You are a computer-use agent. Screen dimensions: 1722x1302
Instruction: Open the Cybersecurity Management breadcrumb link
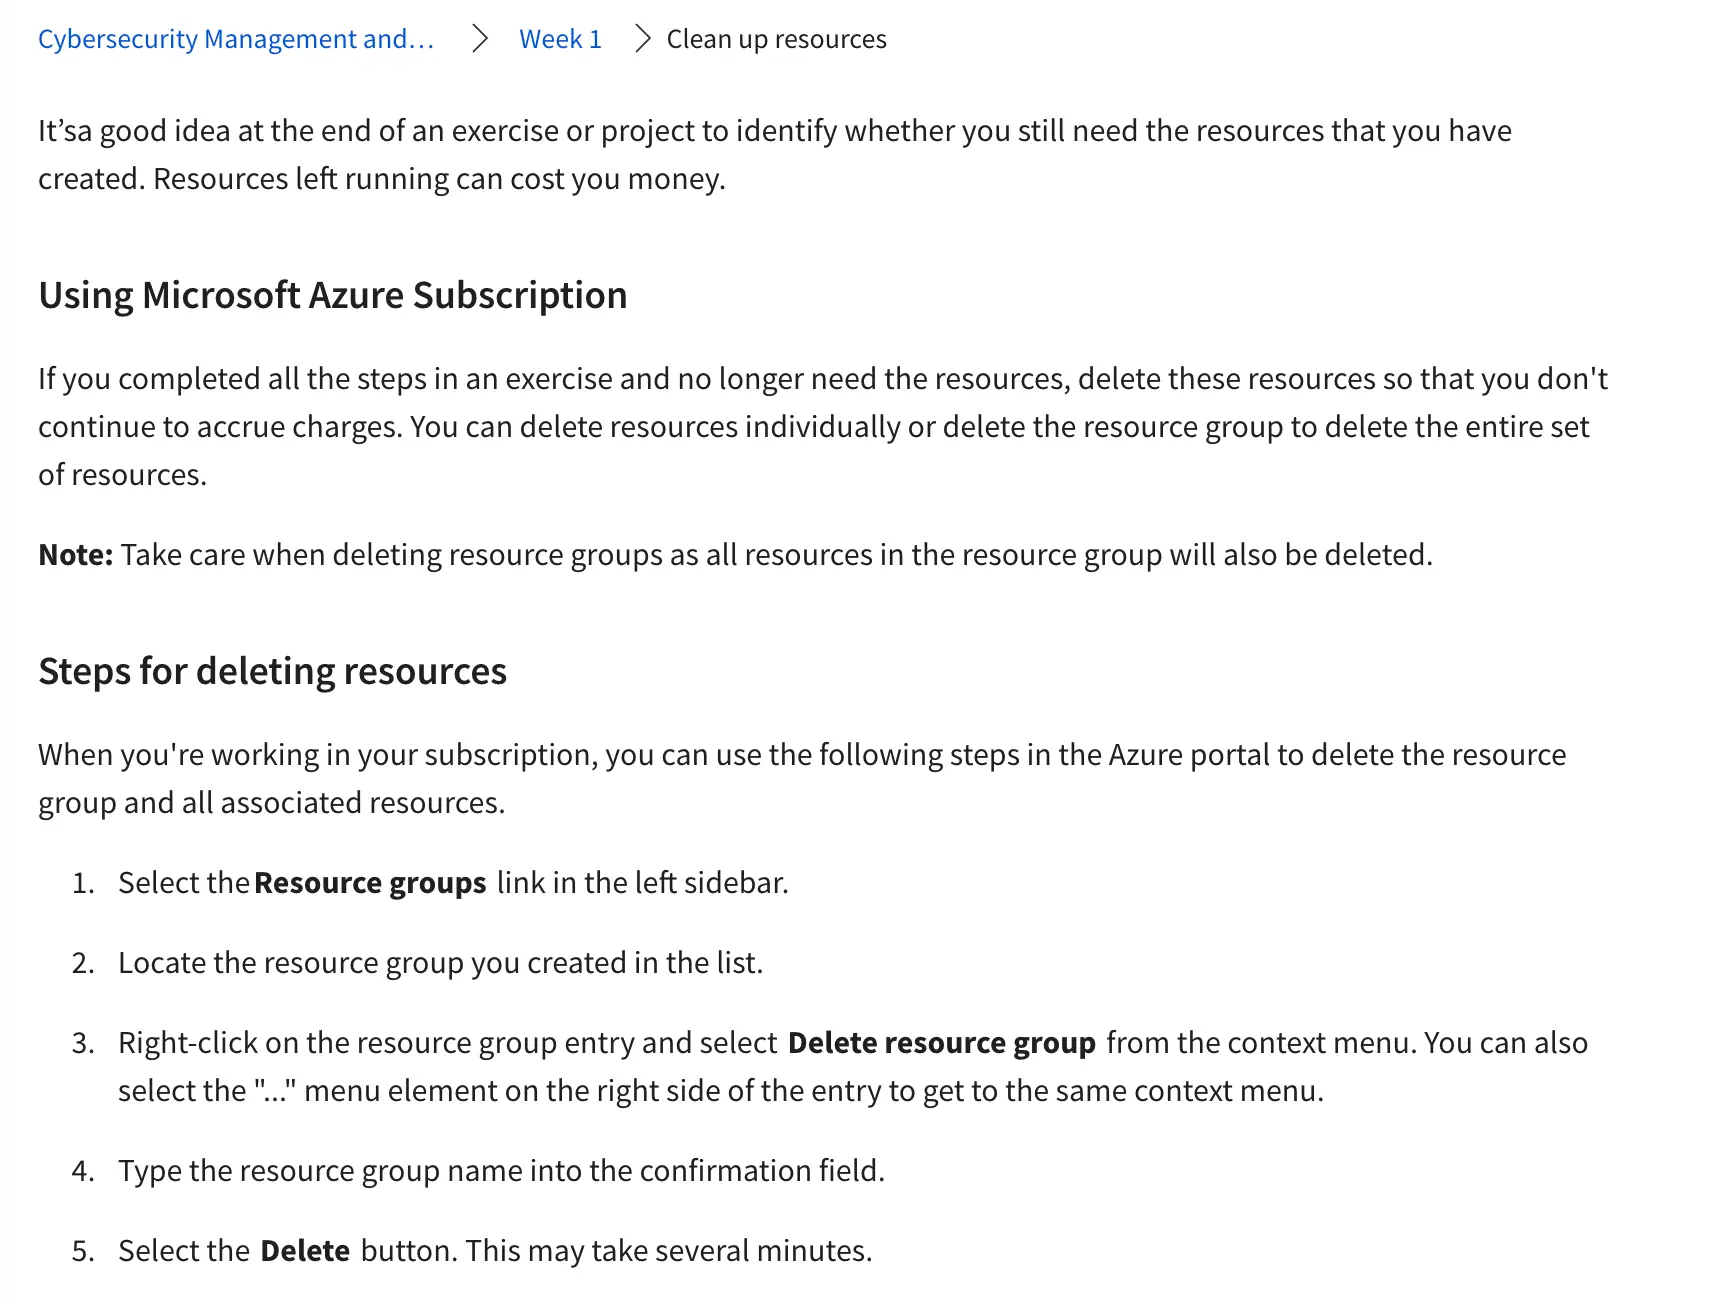(x=236, y=39)
